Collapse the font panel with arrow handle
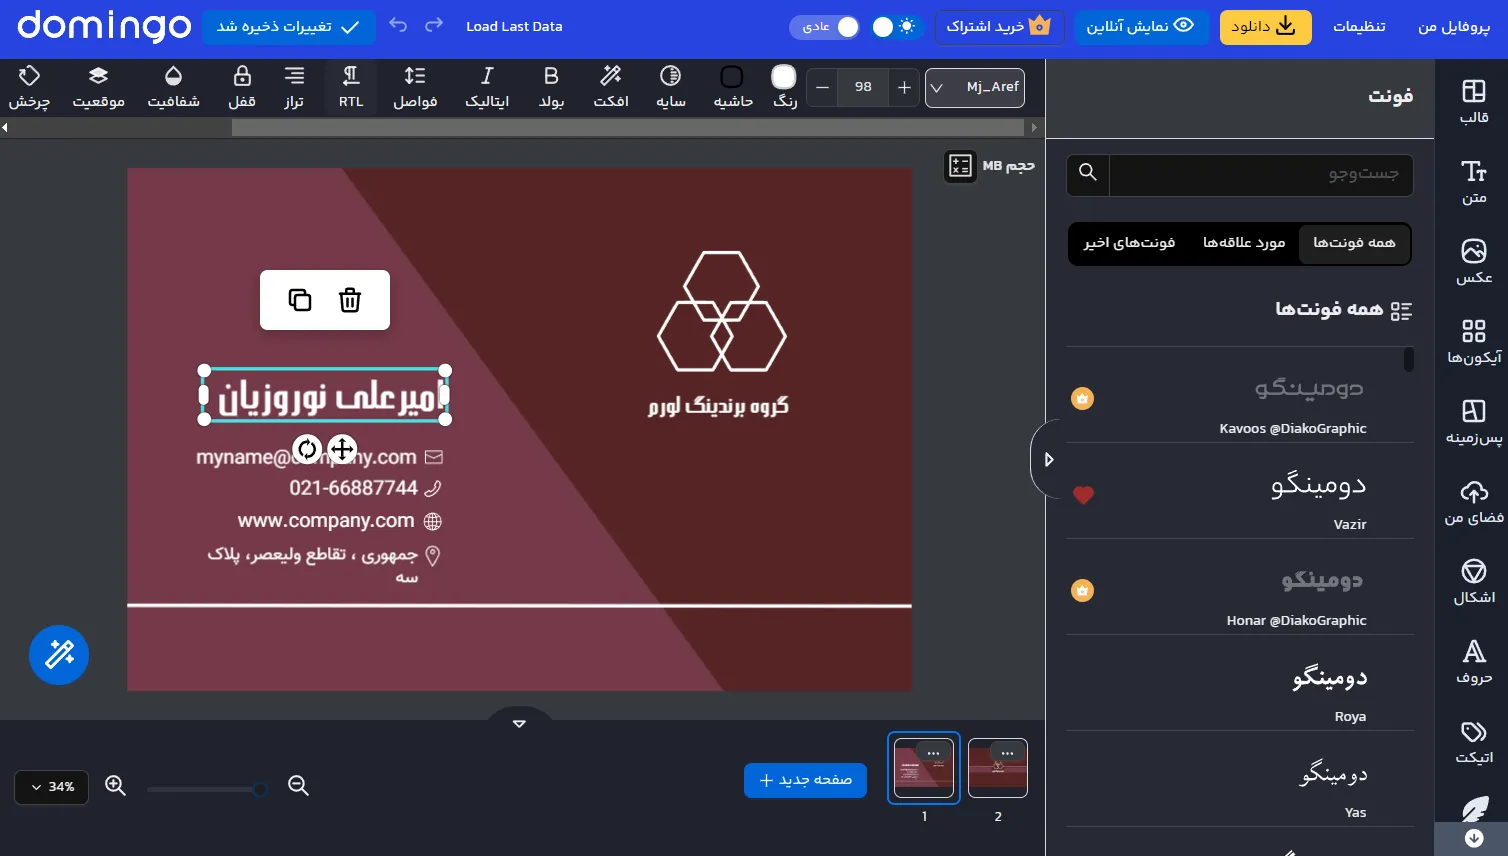1508x856 pixels. [x=1046, y=459]
